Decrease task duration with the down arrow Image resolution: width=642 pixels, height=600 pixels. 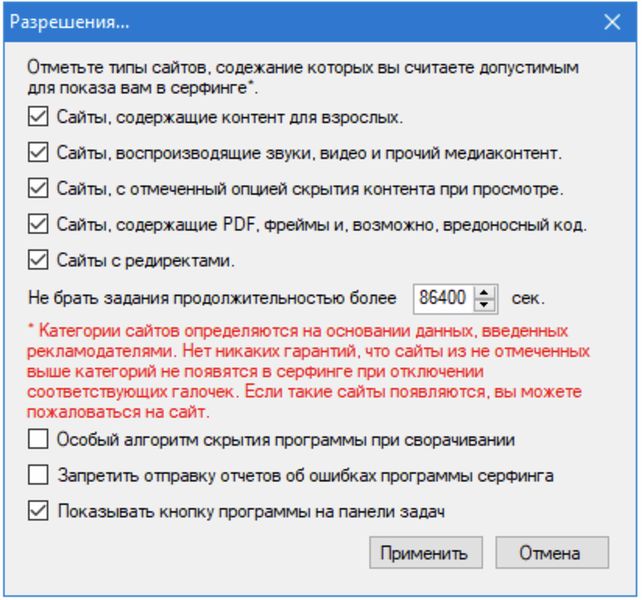[485, 303]
